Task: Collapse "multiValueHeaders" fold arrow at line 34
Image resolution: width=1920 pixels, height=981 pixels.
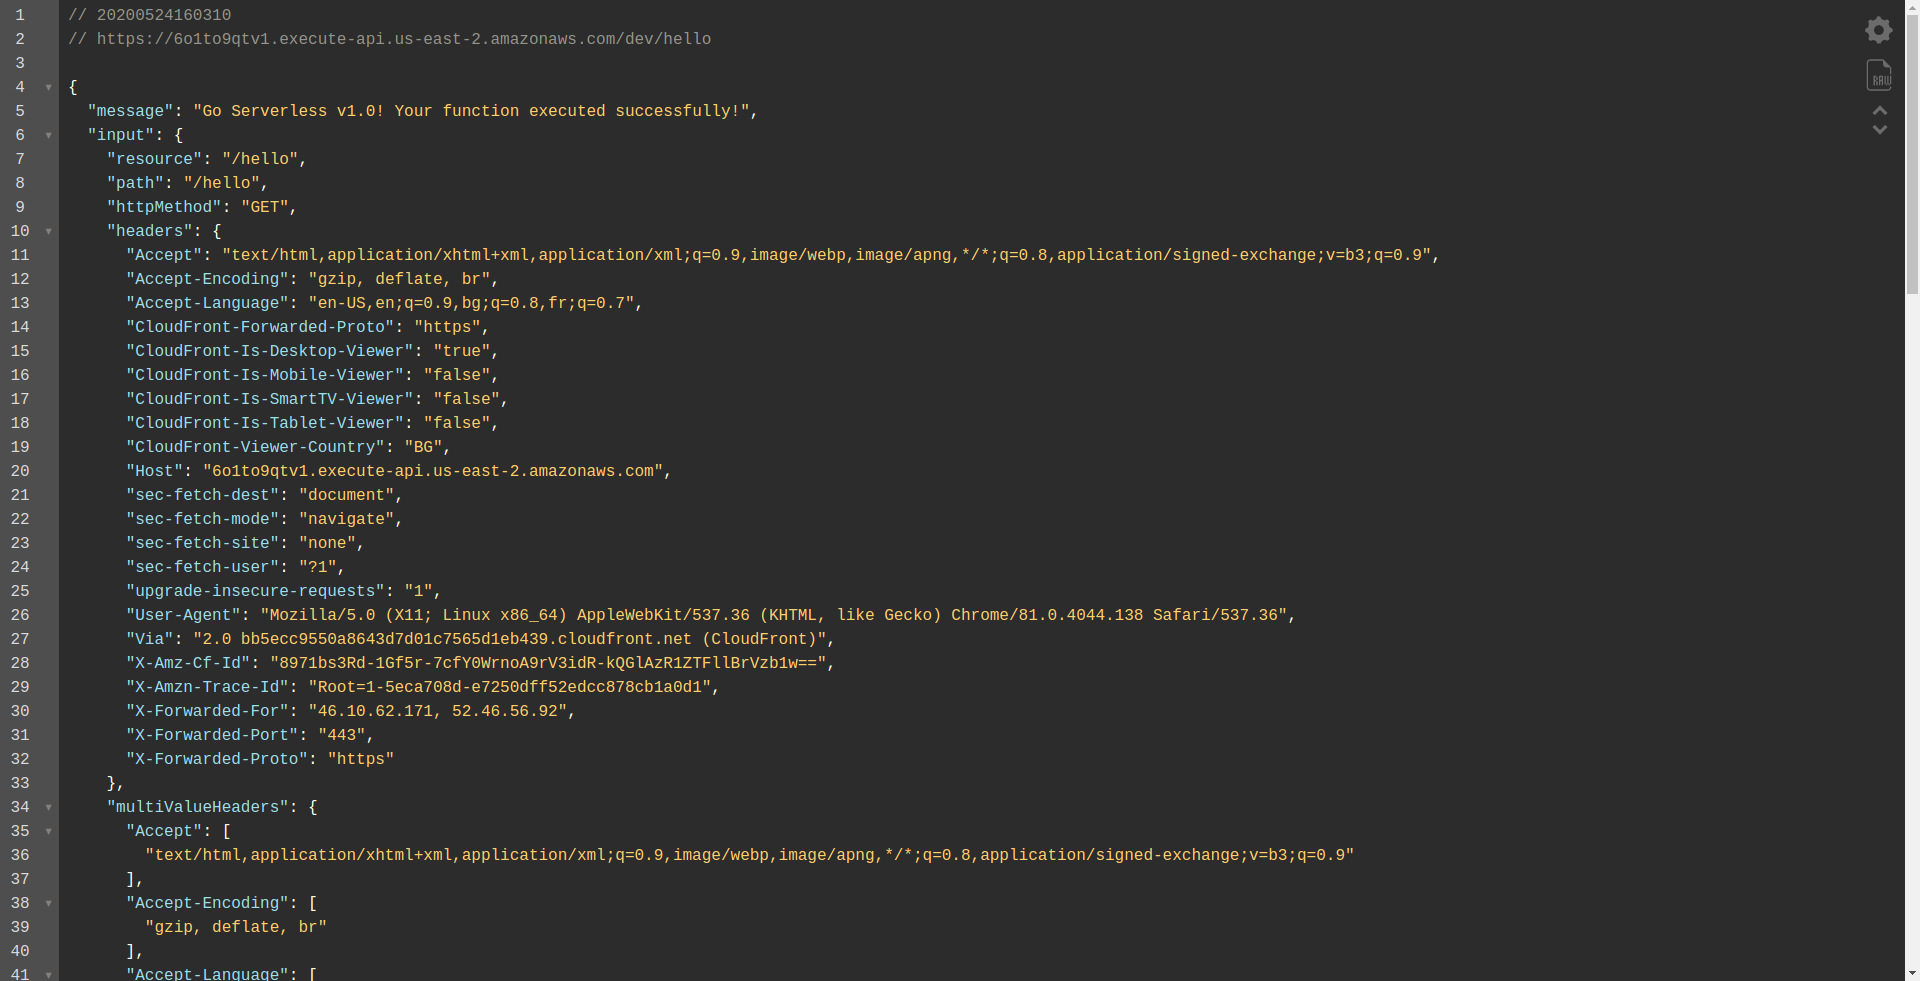Action: (x=48, y=808)
